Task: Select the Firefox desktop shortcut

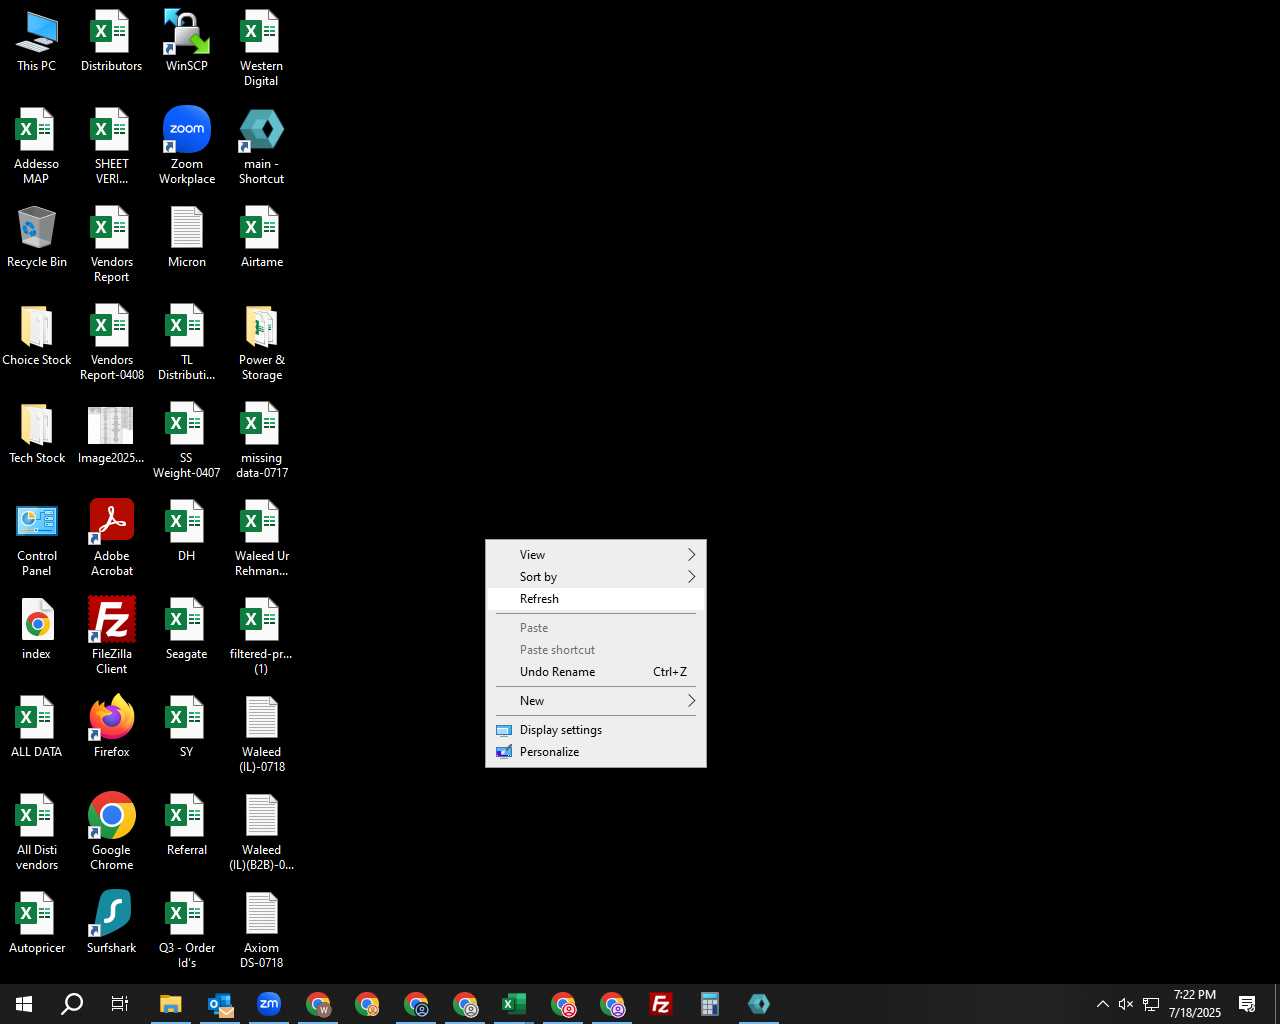Action: click(111, 728)
